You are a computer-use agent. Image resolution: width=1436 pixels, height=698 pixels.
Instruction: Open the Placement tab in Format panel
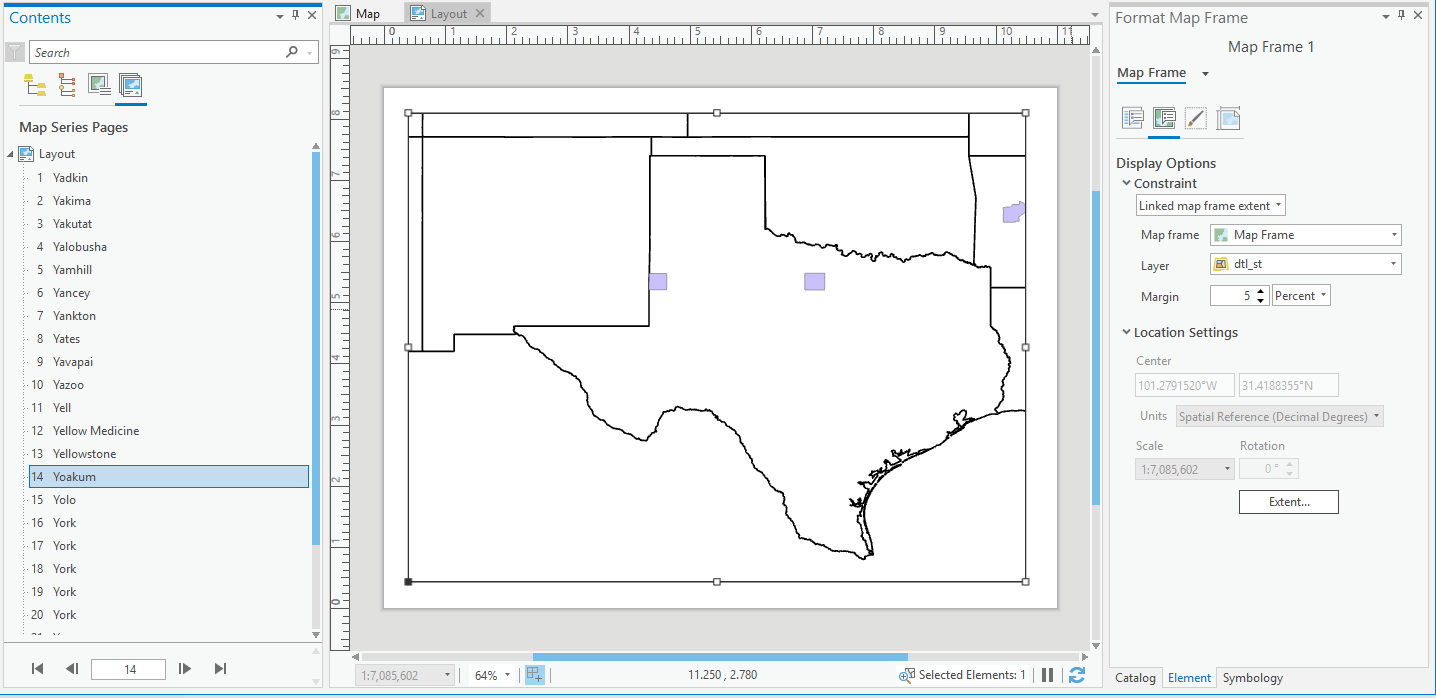tap(1229, 119)
